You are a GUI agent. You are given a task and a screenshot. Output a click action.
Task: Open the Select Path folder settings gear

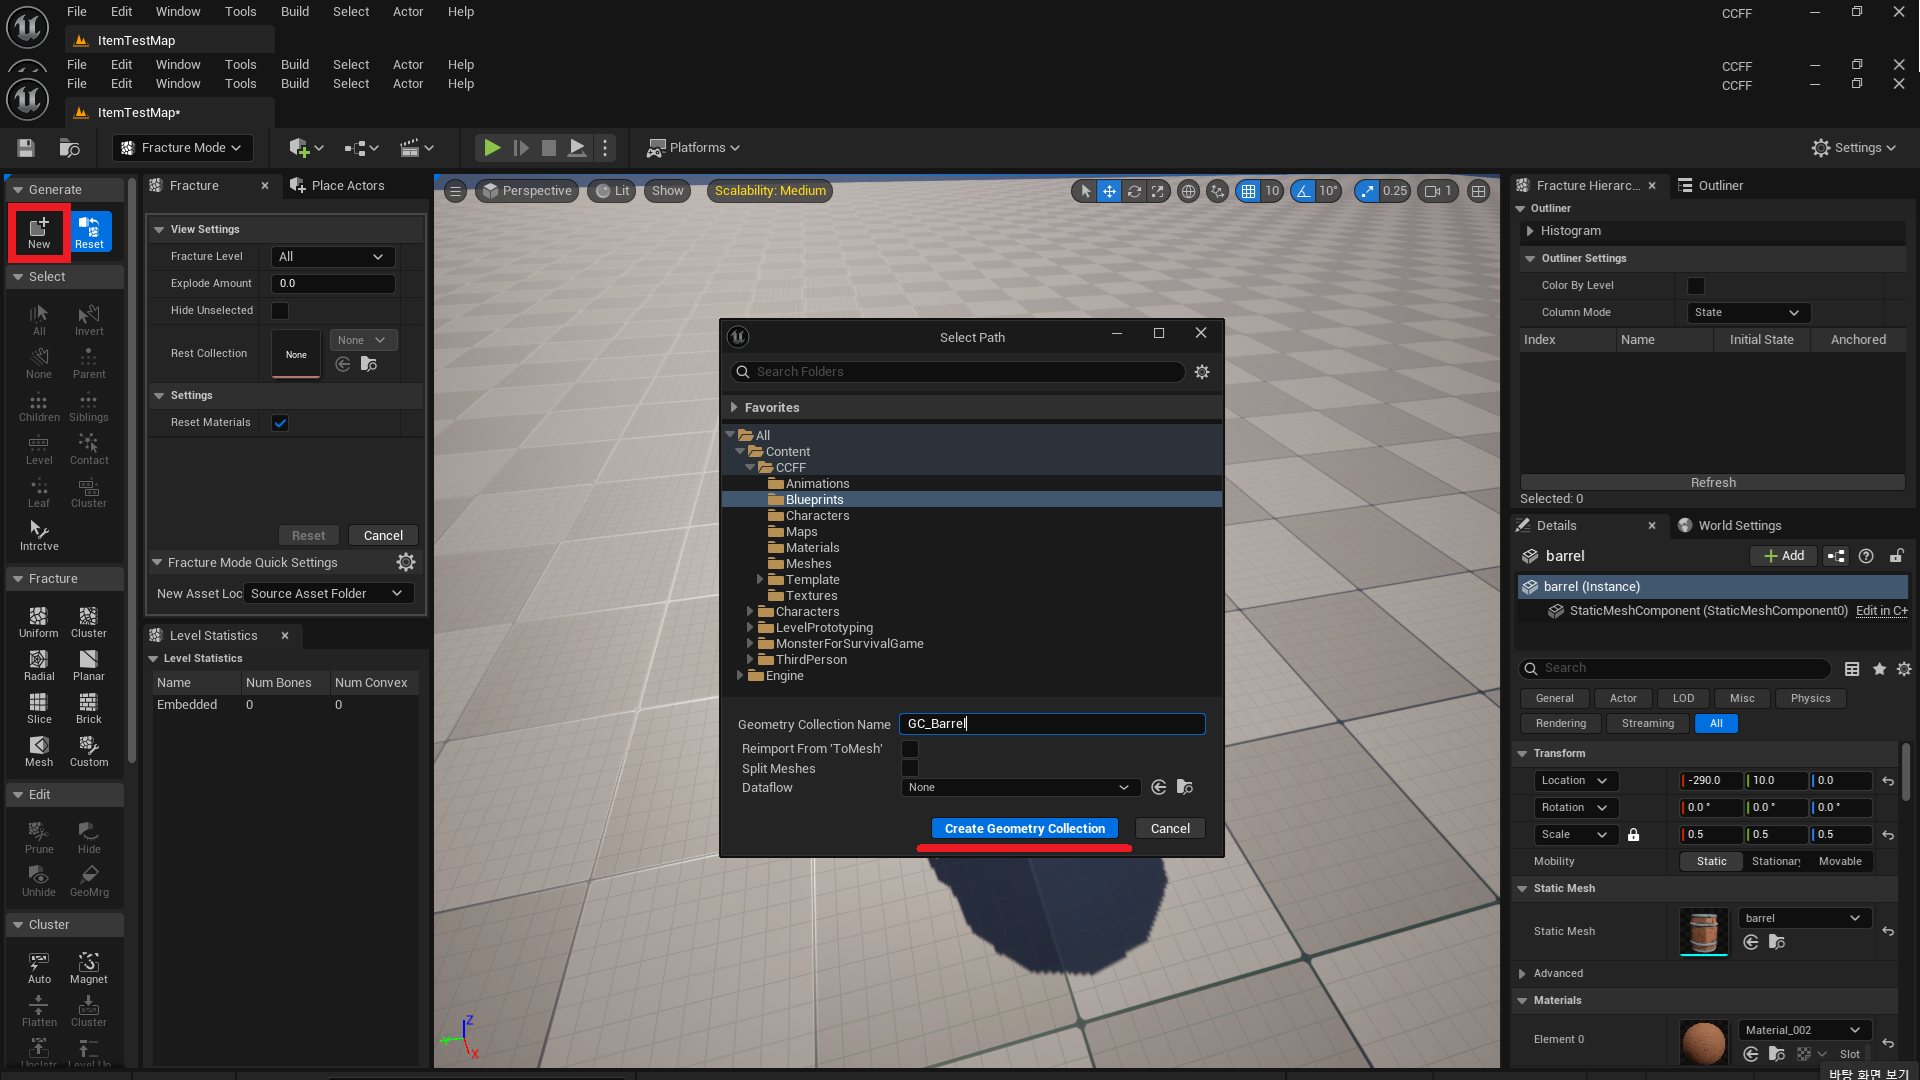(x=1202, y=372)
